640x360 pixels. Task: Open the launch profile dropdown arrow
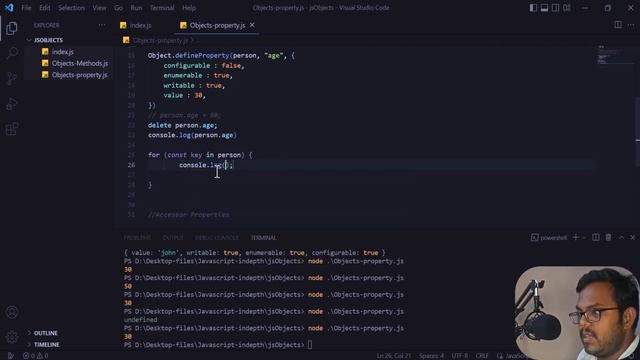584,238
